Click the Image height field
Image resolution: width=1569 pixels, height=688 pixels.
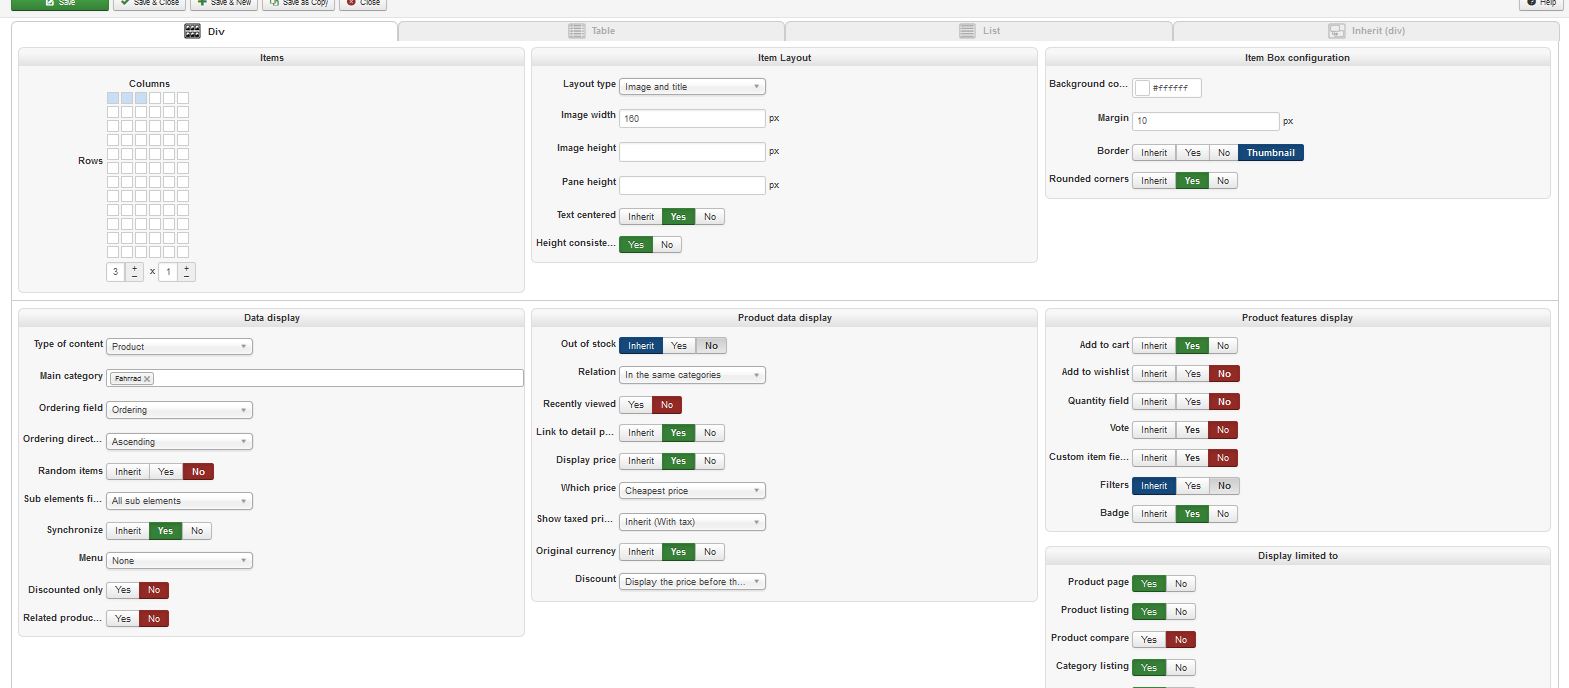[692, 152]
